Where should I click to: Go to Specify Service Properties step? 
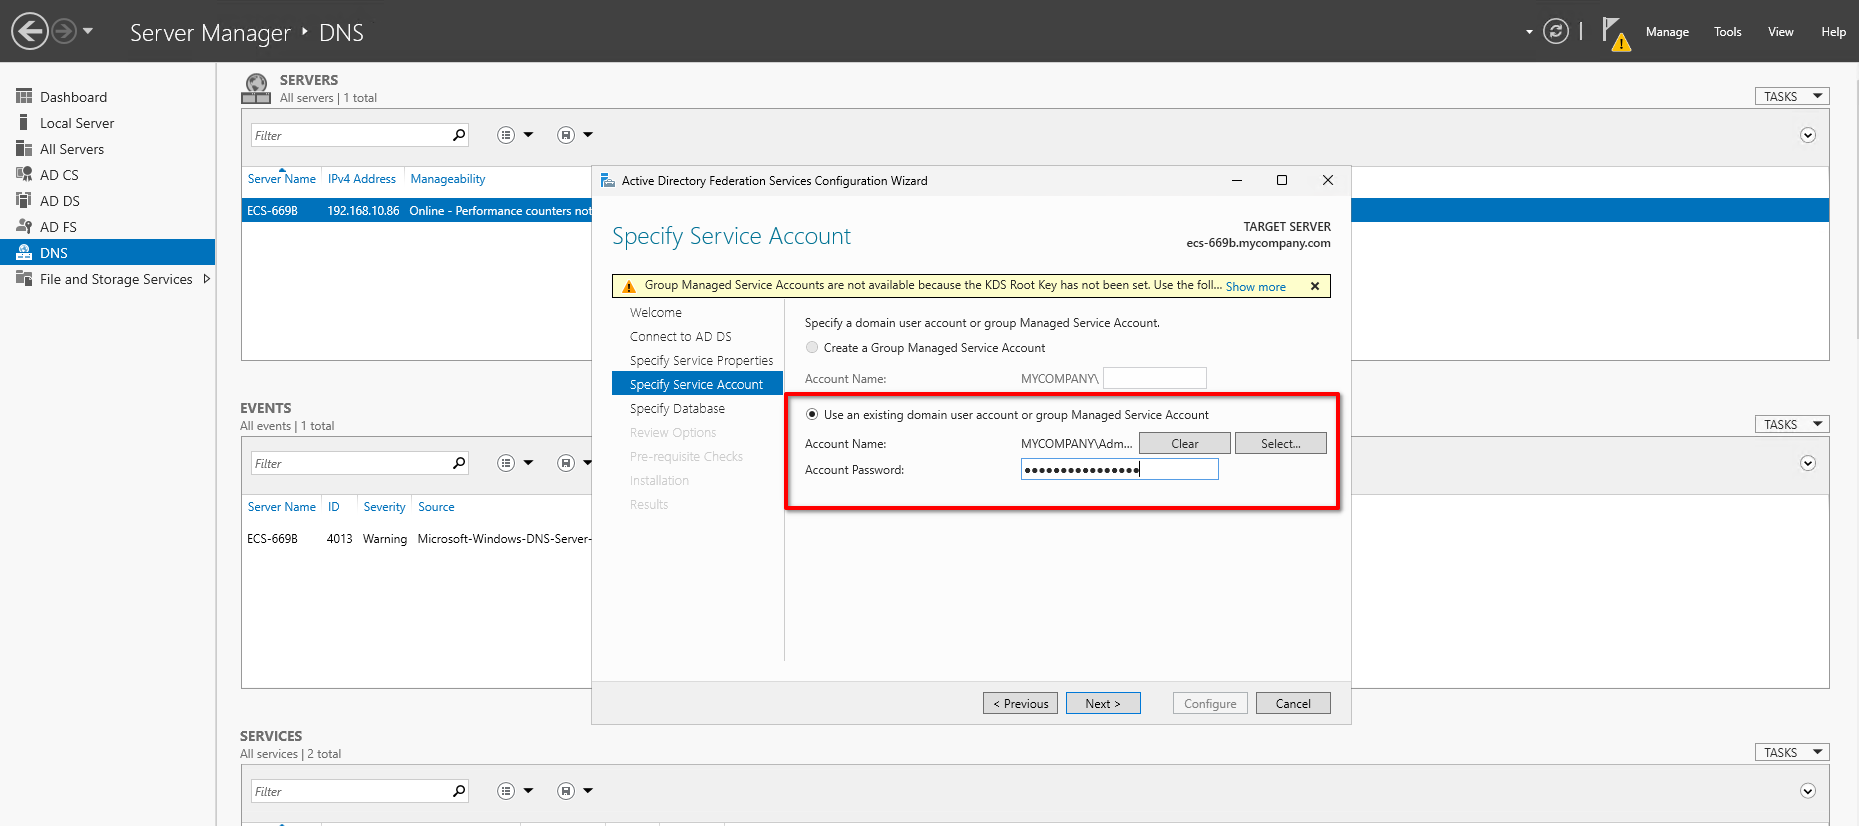[x=701, y=361]
